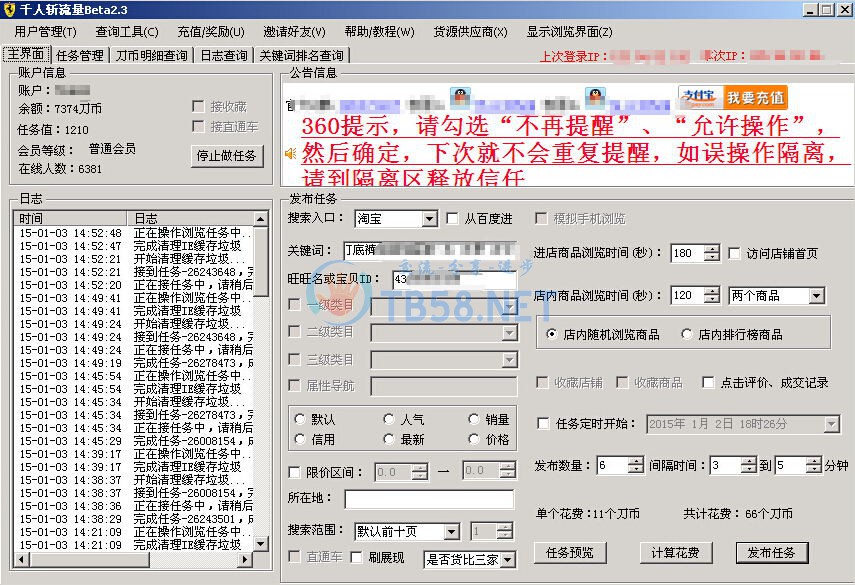Click the 所在地 input field

pos(429,498)
